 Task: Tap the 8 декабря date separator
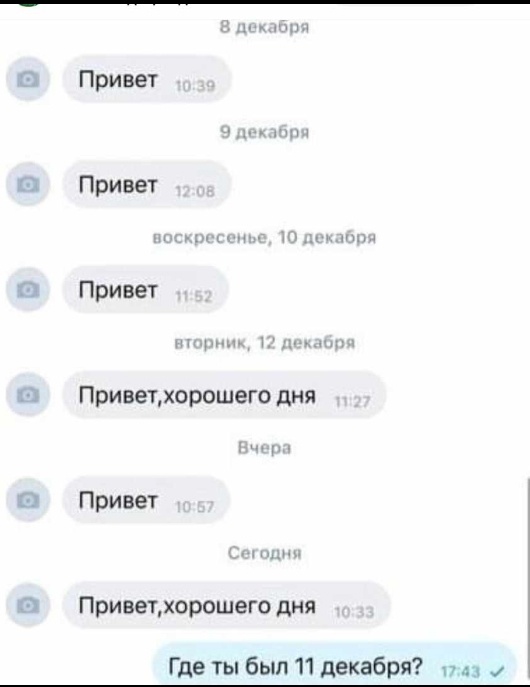(x=264, y=27)
